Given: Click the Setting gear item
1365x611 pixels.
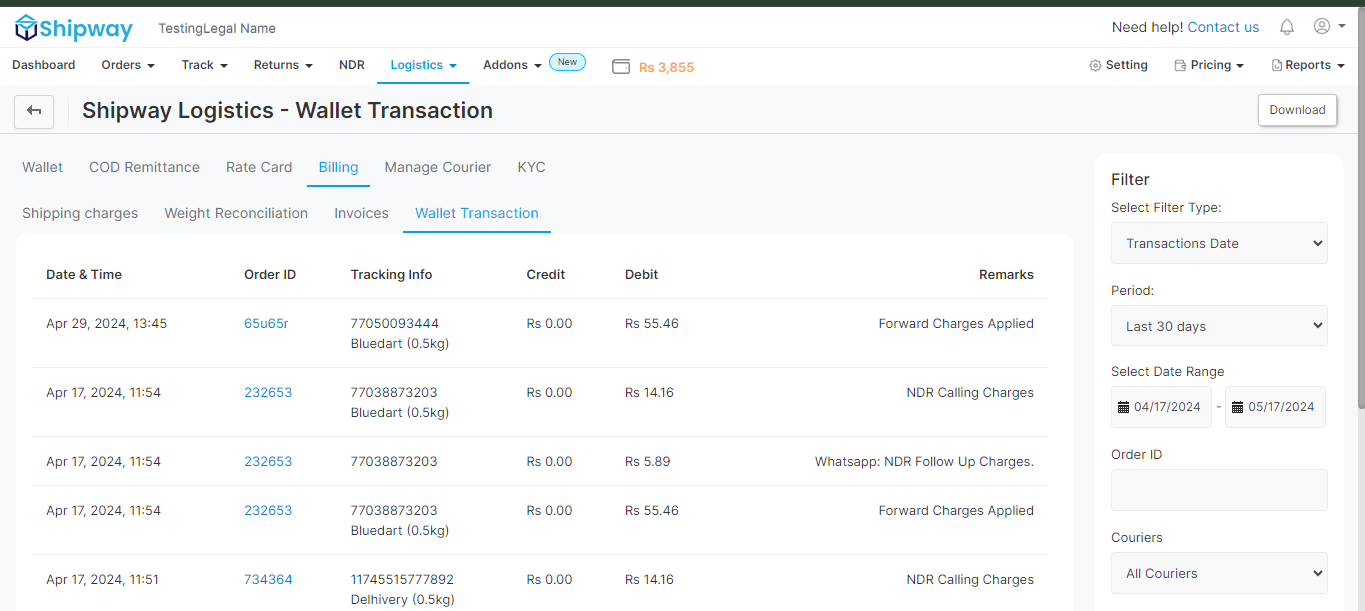Looking at the screenshot, I should [1118, 65].
